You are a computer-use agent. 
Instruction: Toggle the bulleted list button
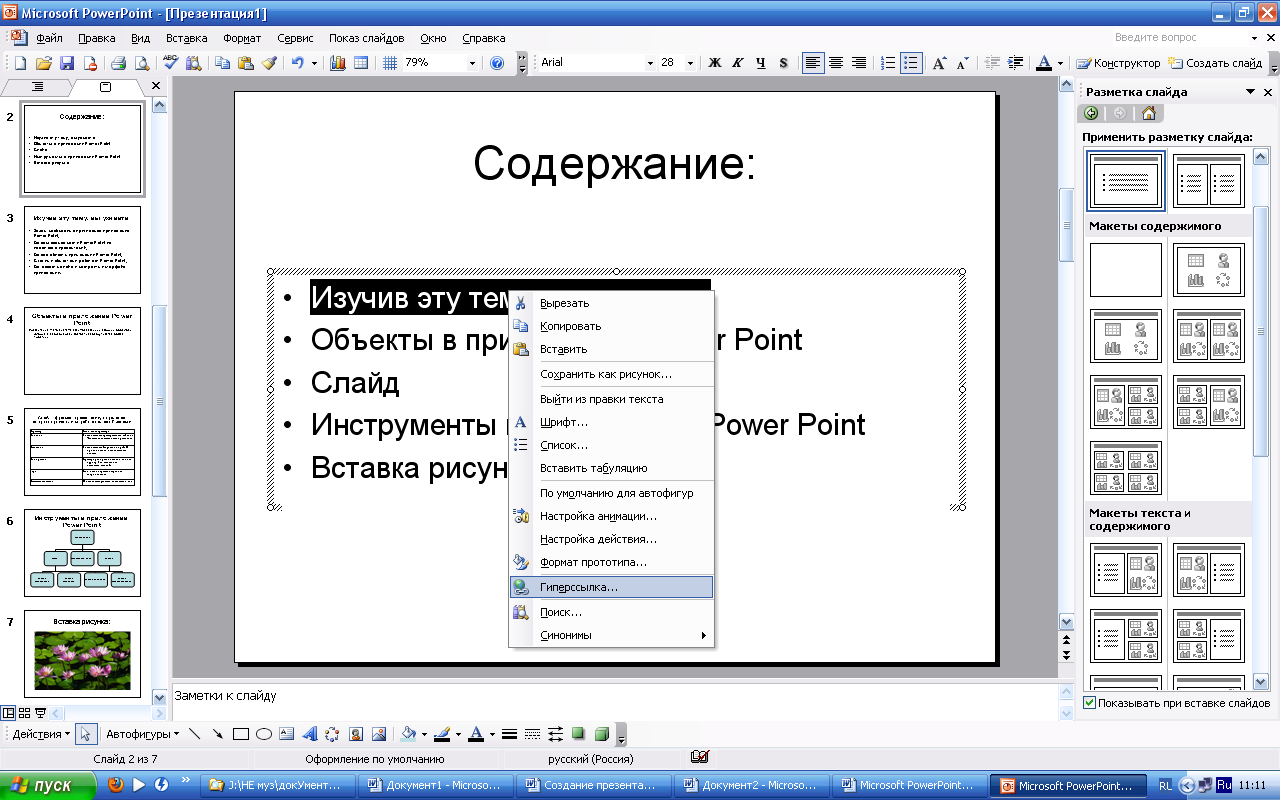tap(911, 63)
